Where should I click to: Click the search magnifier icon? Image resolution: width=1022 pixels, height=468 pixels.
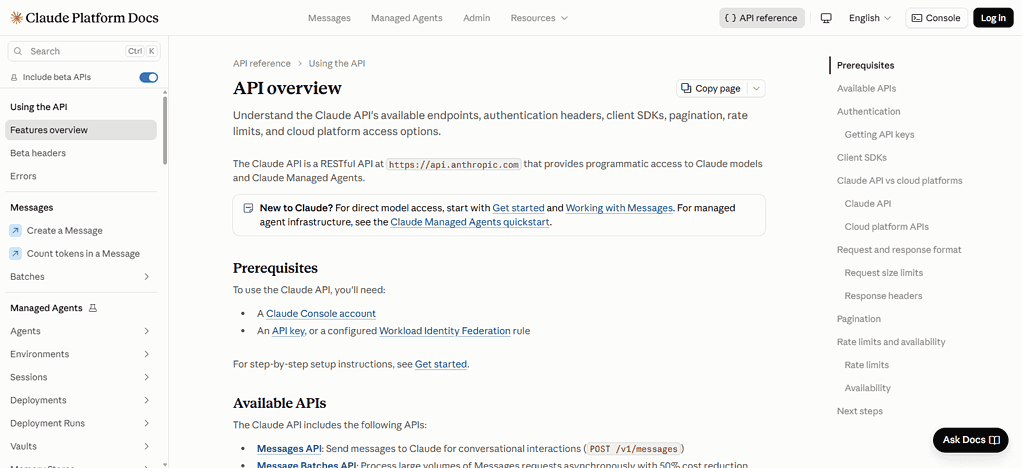pos(18,51)
